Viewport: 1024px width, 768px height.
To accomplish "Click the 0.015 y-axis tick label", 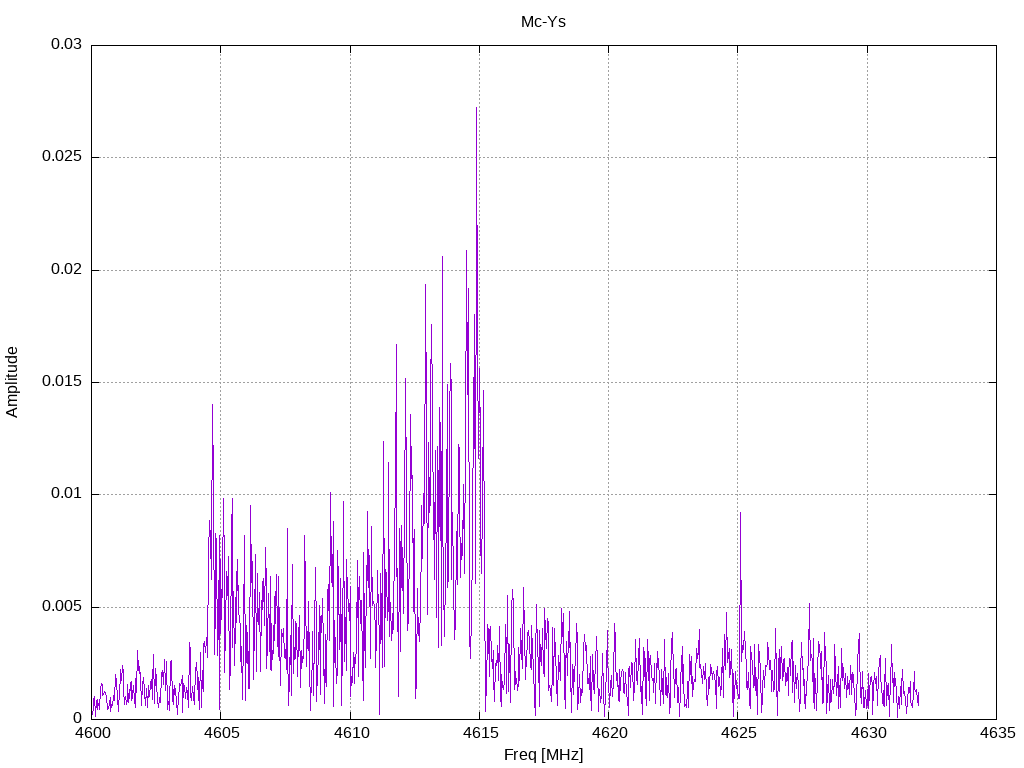I will point(62,381).
